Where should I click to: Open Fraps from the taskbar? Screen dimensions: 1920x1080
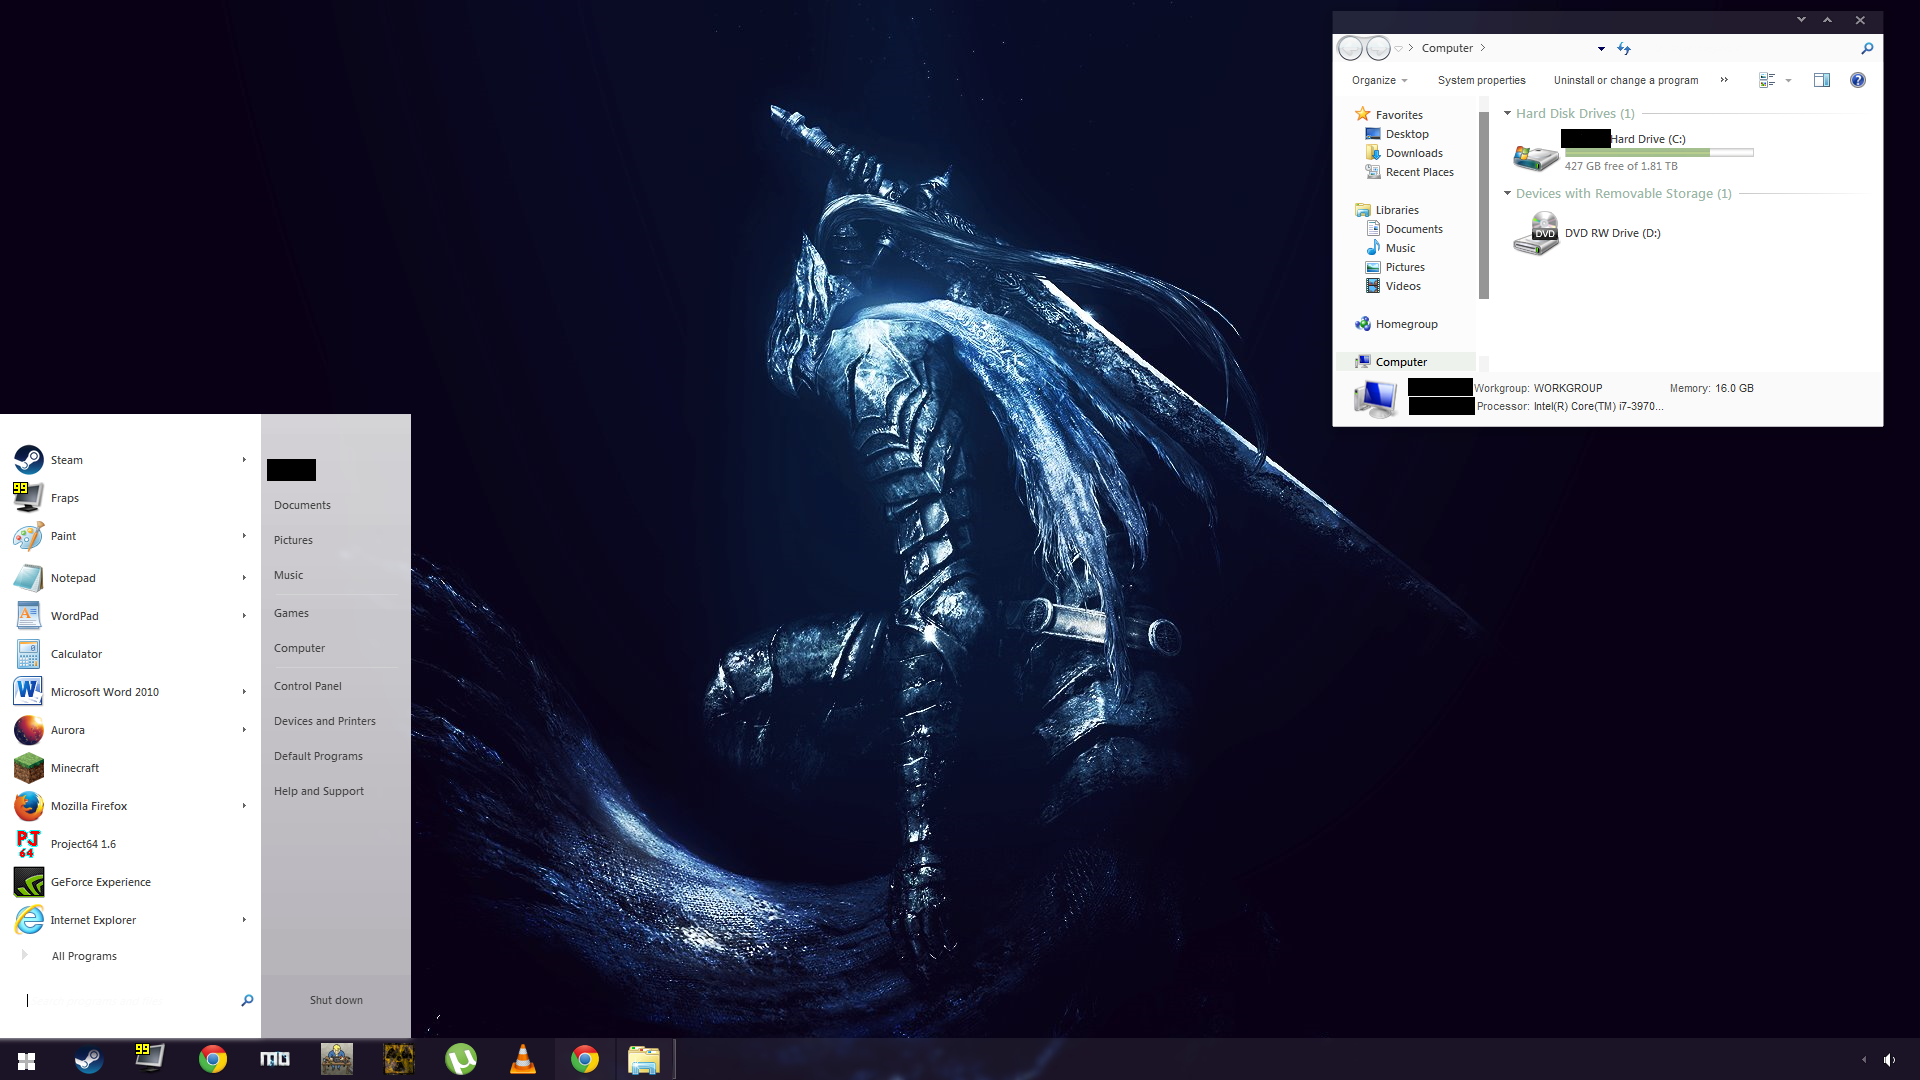pyautogui.click(x=150, y=1058)
